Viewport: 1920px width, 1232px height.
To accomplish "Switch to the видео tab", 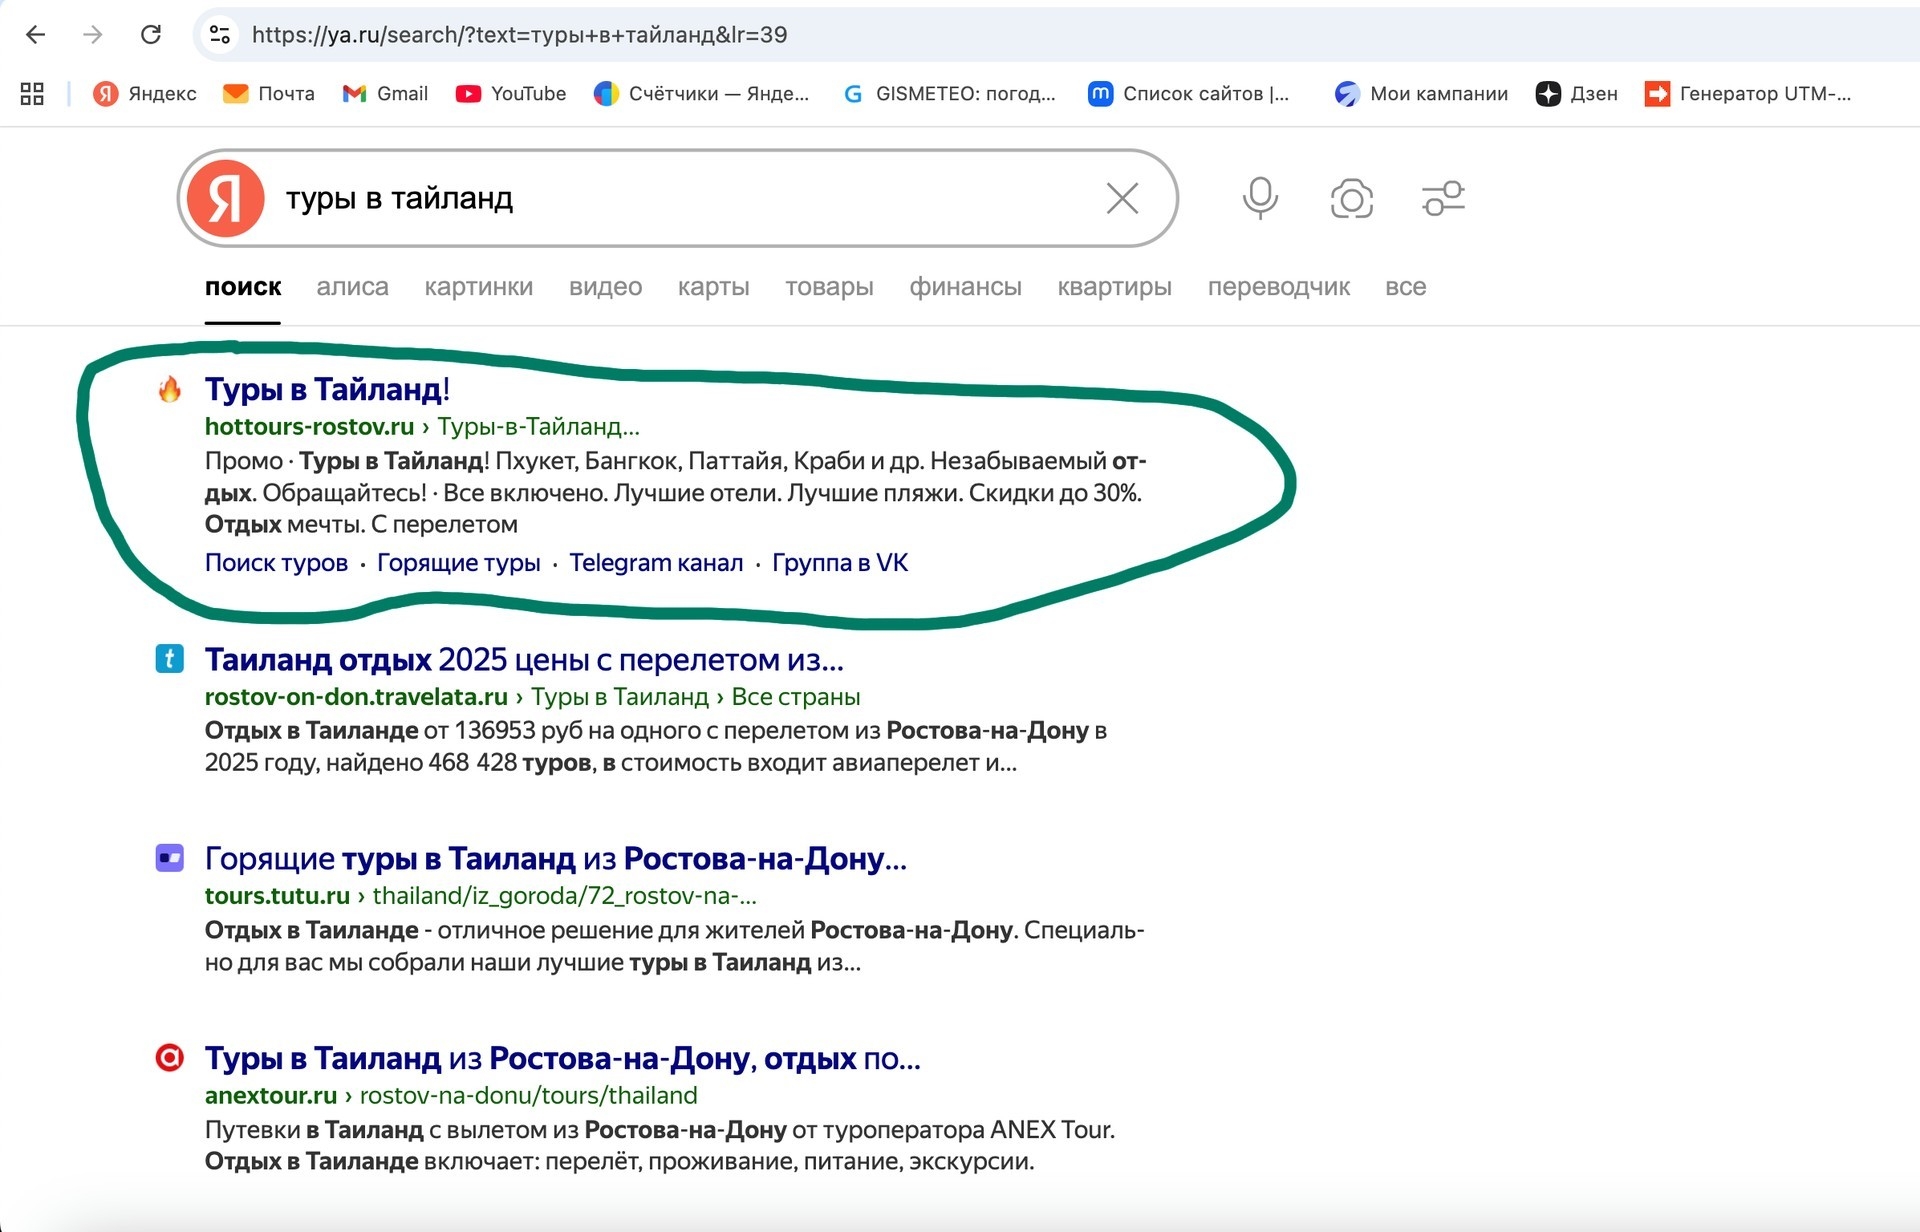I will pos(605,287).
